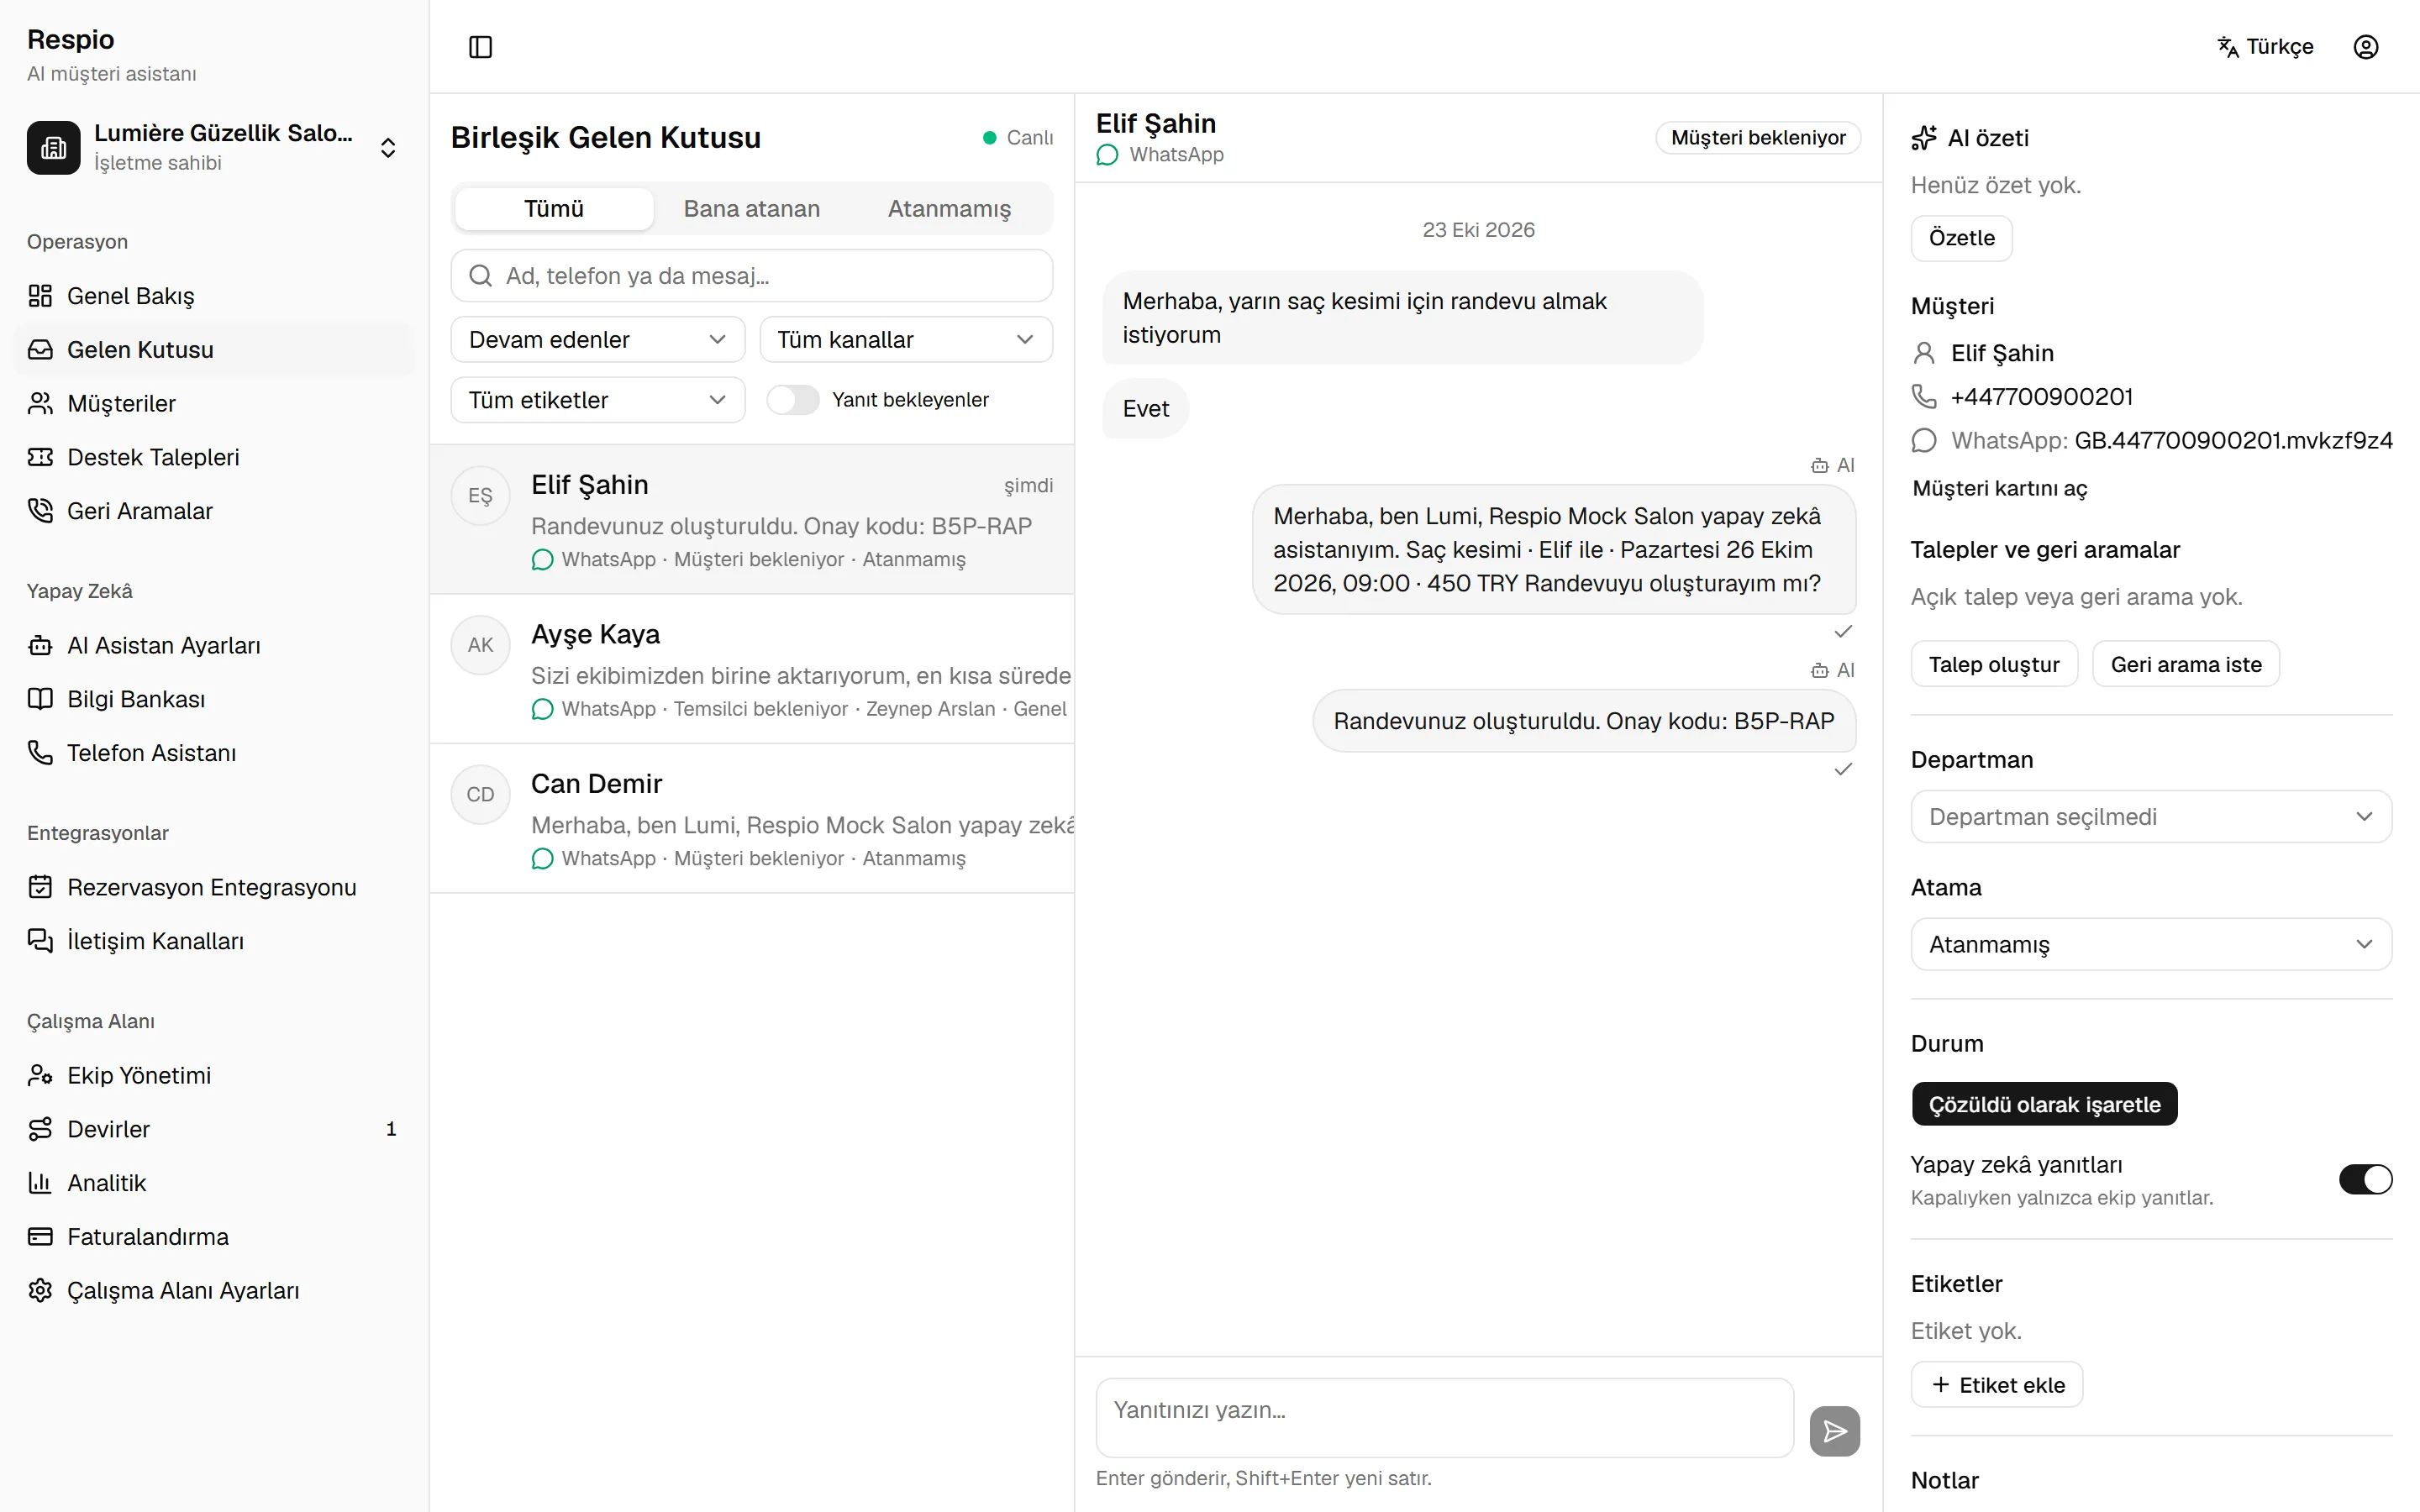Open the Devam edenler status dropdown
Screen dimensions: 2420x1512
tap(597, 340)
